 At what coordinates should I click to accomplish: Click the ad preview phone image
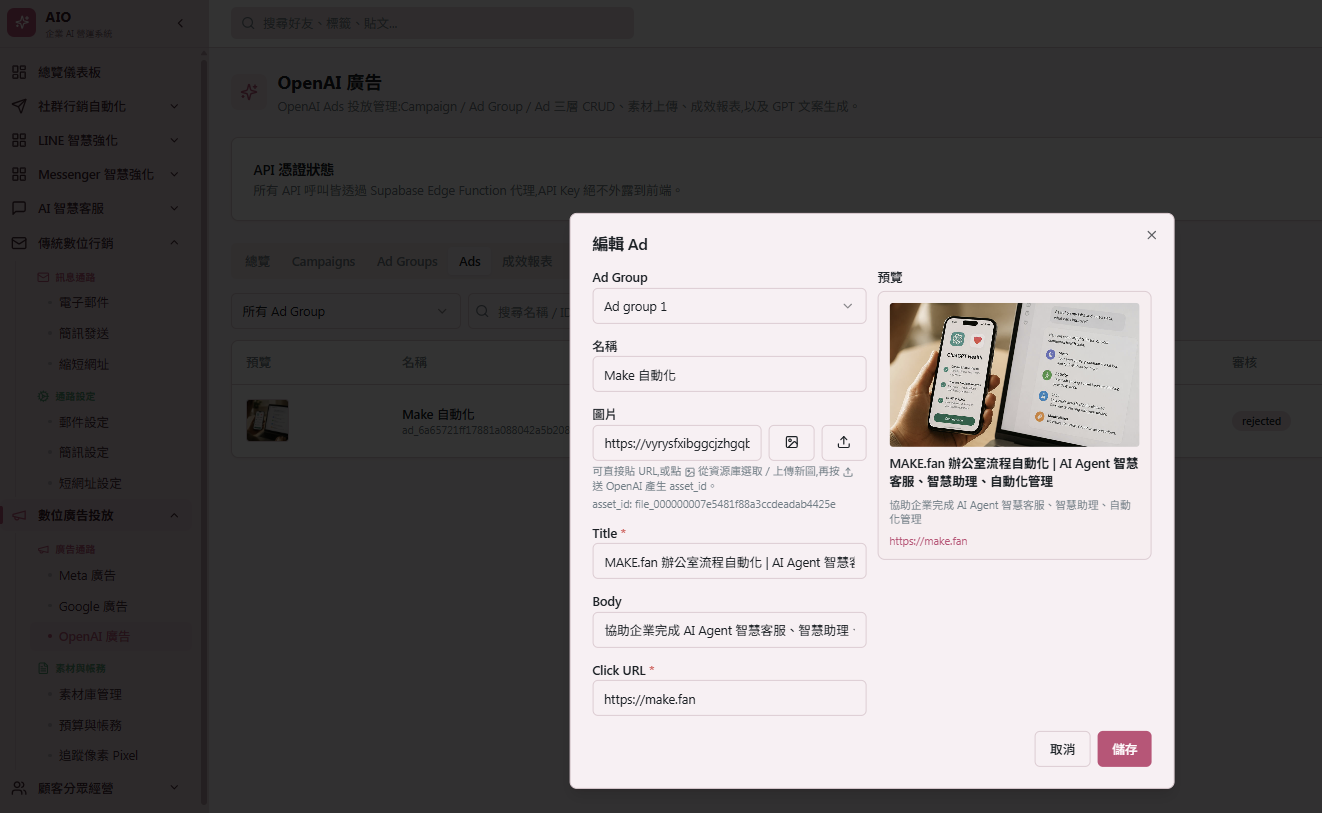coord(1014,374)
